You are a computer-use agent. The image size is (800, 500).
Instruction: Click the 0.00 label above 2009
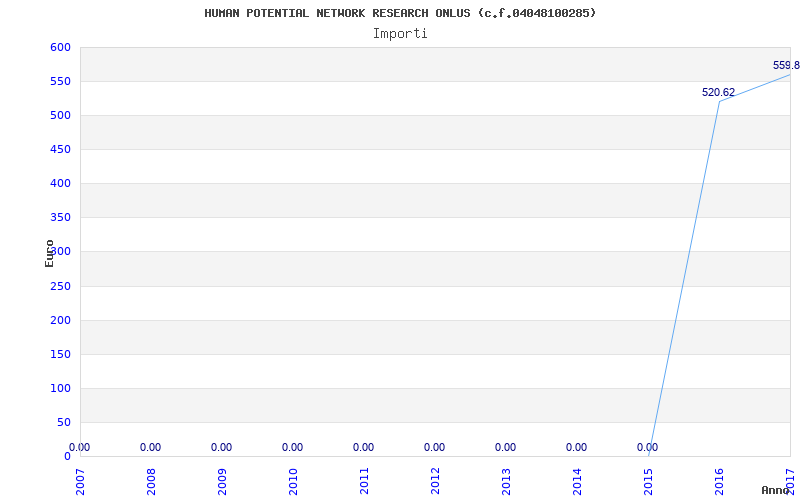(x=221, y=447)
